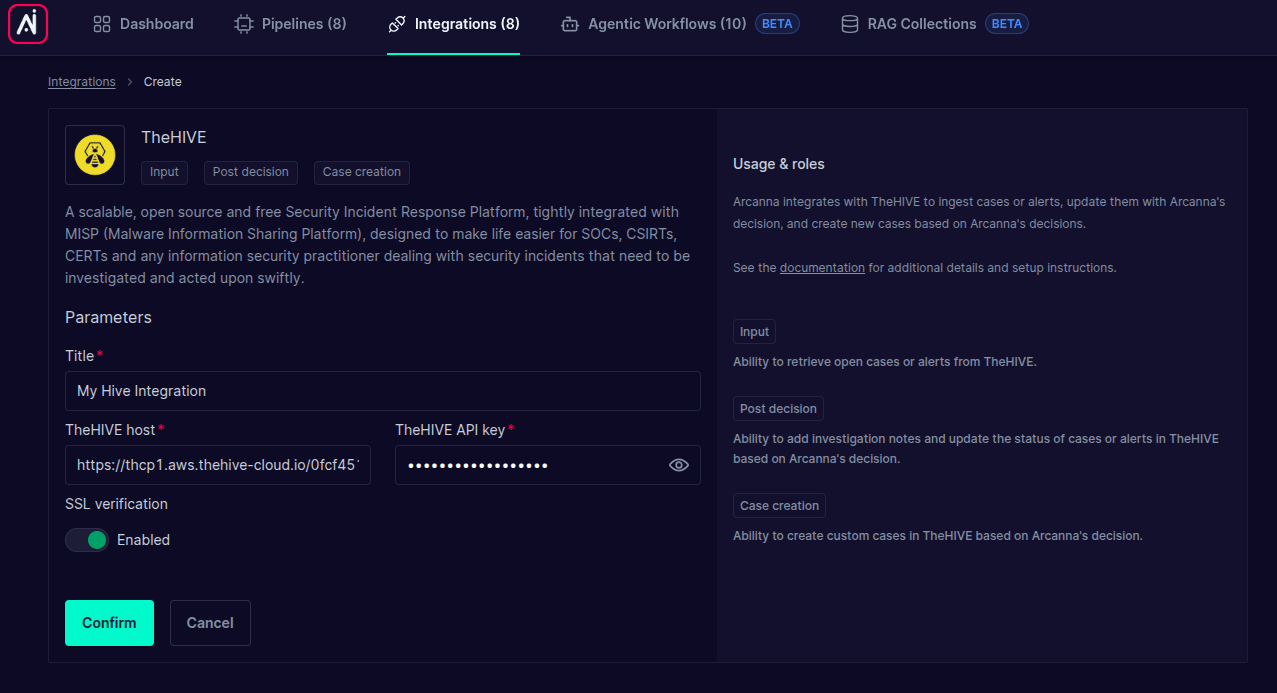This screenshot has height=693, width=1277.
Task: Click the SSL verification label
Action: 116,504
